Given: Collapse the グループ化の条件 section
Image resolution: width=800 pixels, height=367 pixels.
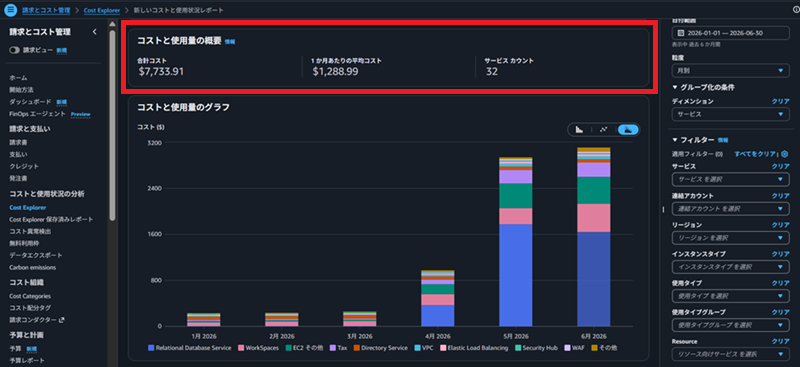Looking at the screenshot, I should (675, 87).
